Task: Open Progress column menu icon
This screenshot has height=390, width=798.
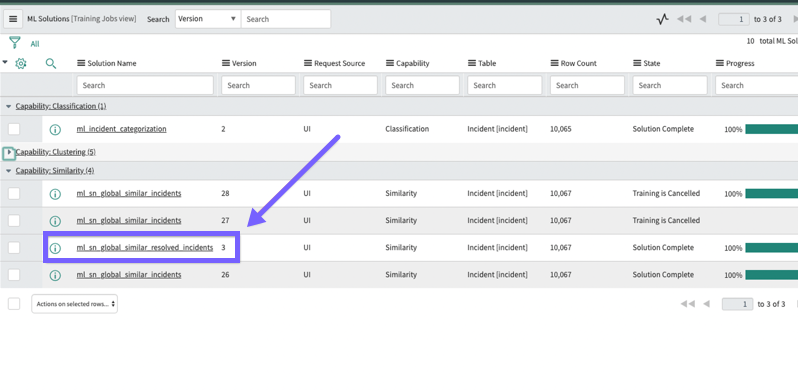Action: 720,63
